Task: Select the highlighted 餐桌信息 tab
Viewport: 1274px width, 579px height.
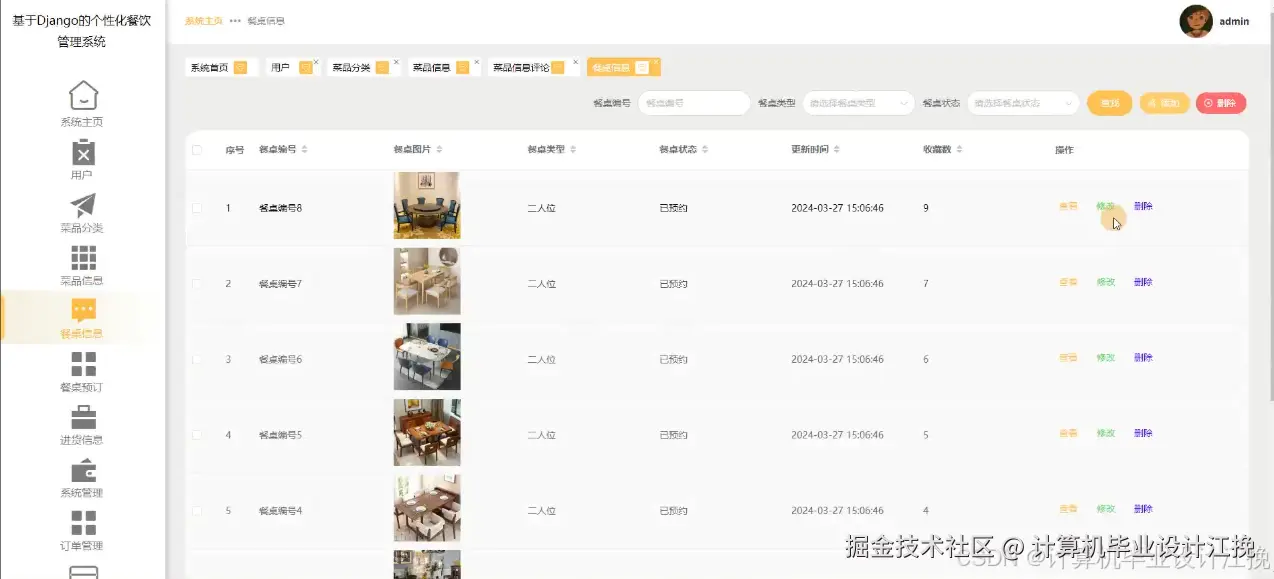Action: [623, 68]
